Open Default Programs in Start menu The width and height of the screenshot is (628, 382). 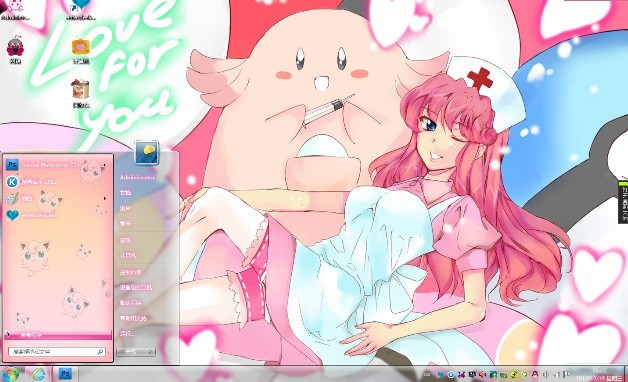point(131,303)
